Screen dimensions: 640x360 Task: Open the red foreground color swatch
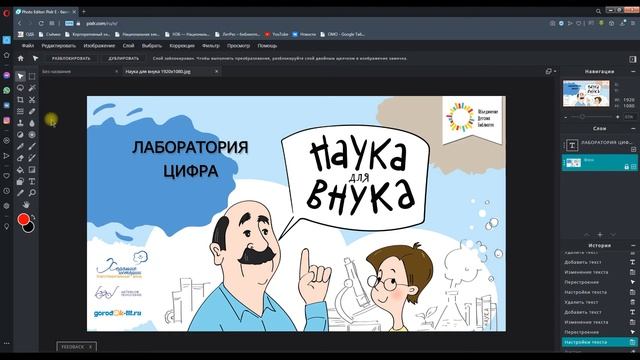click(x=23, y=220)
